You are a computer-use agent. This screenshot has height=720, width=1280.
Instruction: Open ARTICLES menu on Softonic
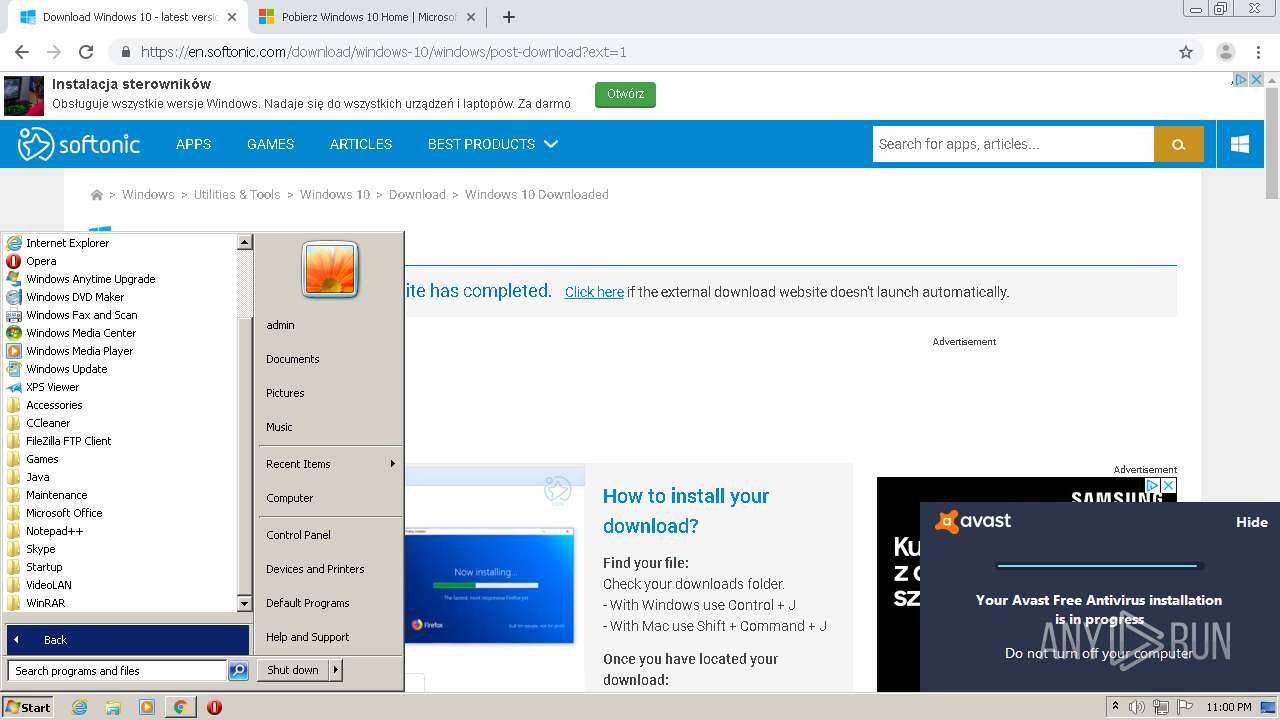(x=361, y=144)
